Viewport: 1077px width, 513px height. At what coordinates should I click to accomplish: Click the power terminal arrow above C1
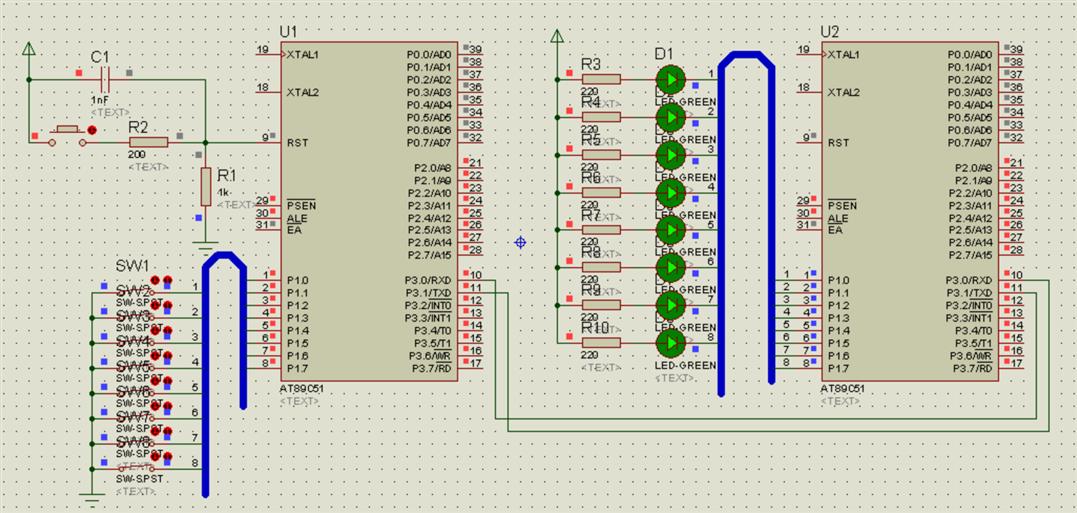pyautogui.click(x=29, y=49)
